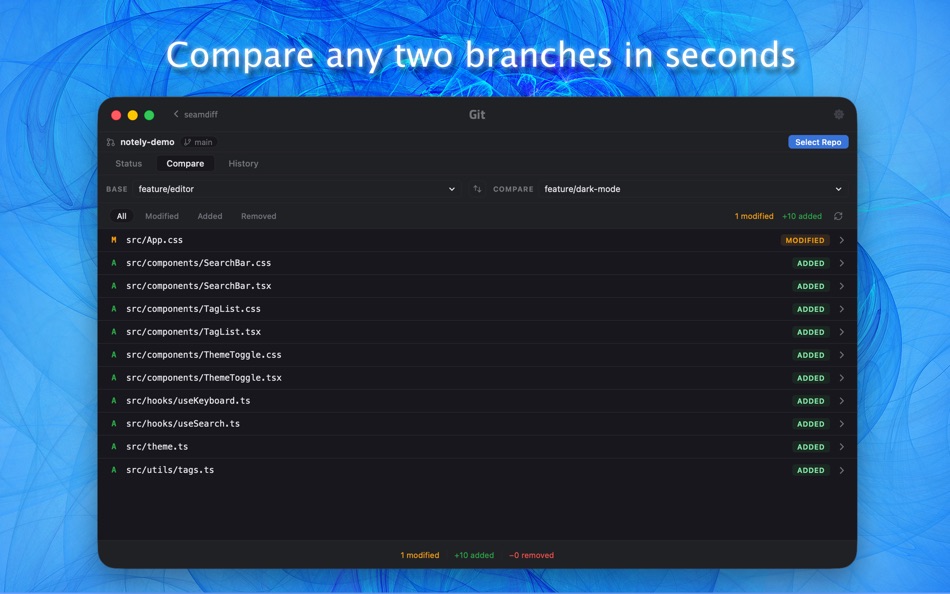The height and width of the screenshot is (594, 950).
Task: Expand chevron for ThemeToggle.tsx row
Action: (x=842, y=378)
